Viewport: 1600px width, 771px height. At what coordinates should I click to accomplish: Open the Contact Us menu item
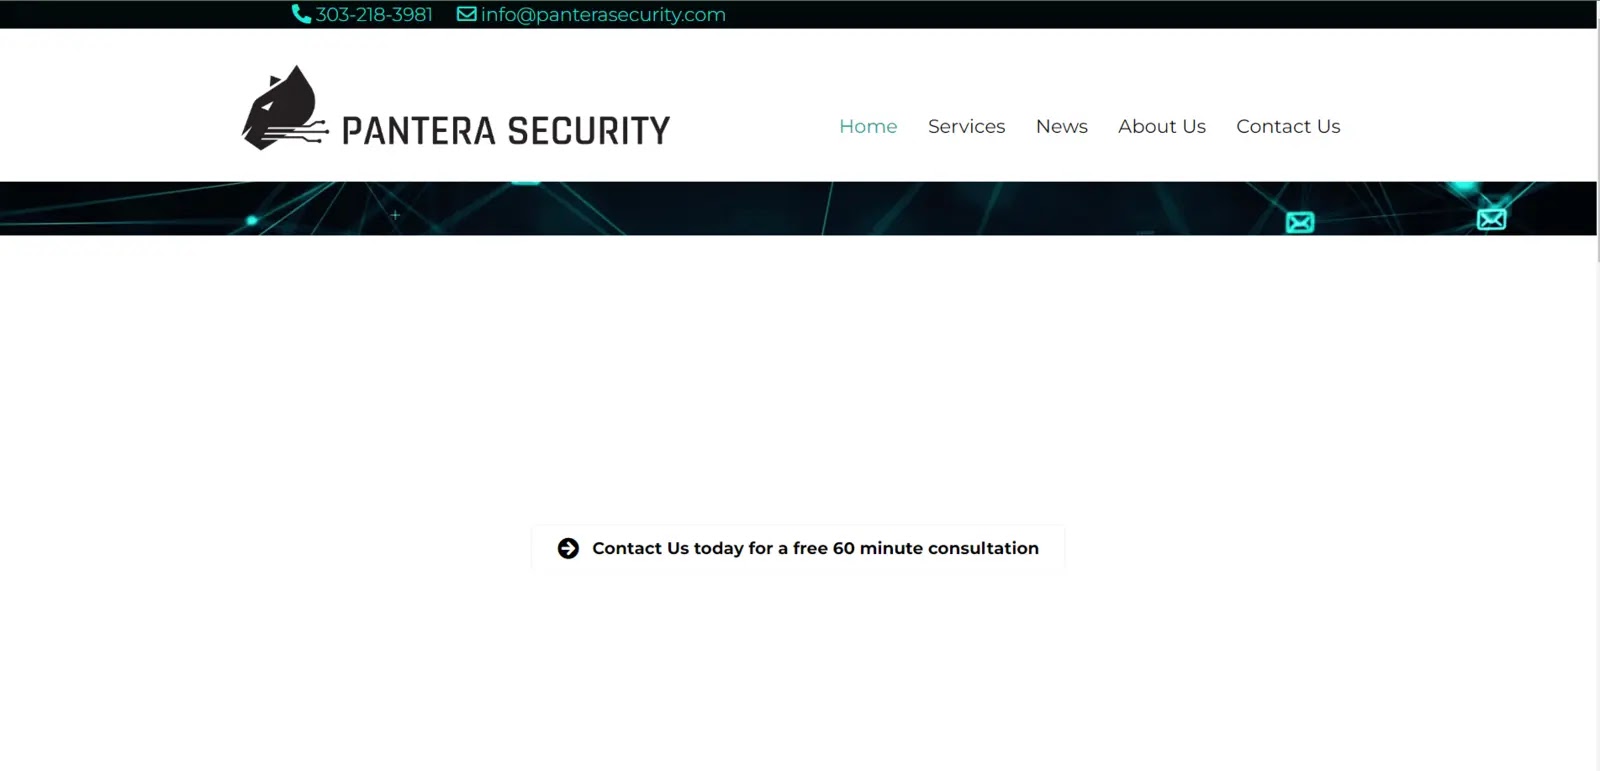(1288, 126)
